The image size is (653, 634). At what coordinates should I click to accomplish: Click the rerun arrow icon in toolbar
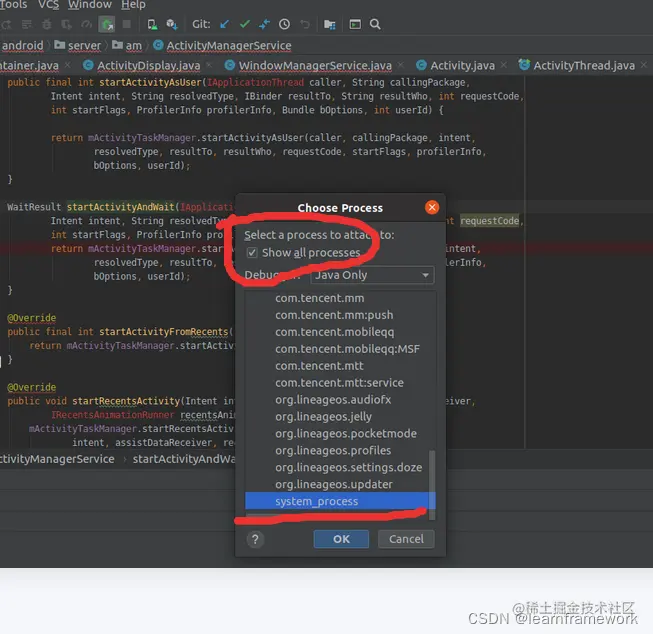coord(6,24)
